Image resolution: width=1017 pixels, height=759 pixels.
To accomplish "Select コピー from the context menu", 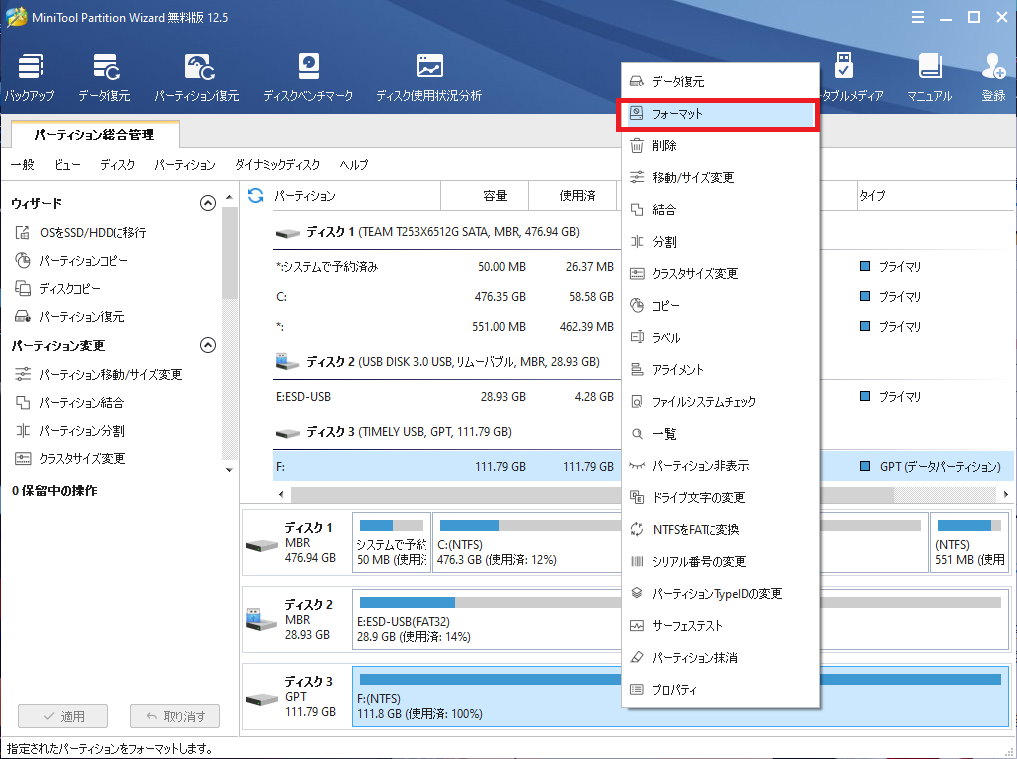I will [x=720, y=306].
